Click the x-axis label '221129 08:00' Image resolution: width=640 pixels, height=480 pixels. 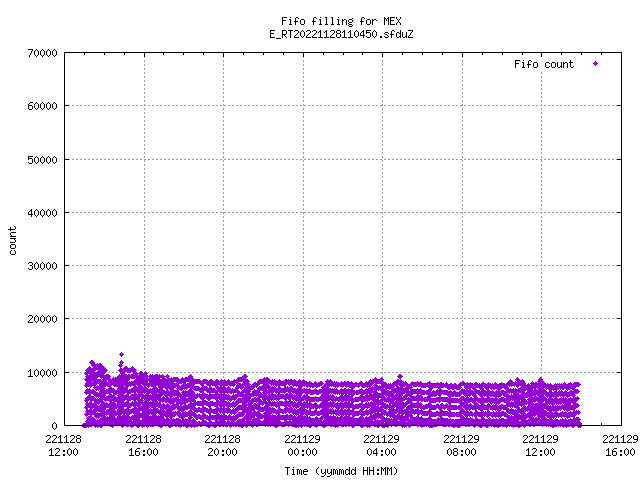point(462,446)
